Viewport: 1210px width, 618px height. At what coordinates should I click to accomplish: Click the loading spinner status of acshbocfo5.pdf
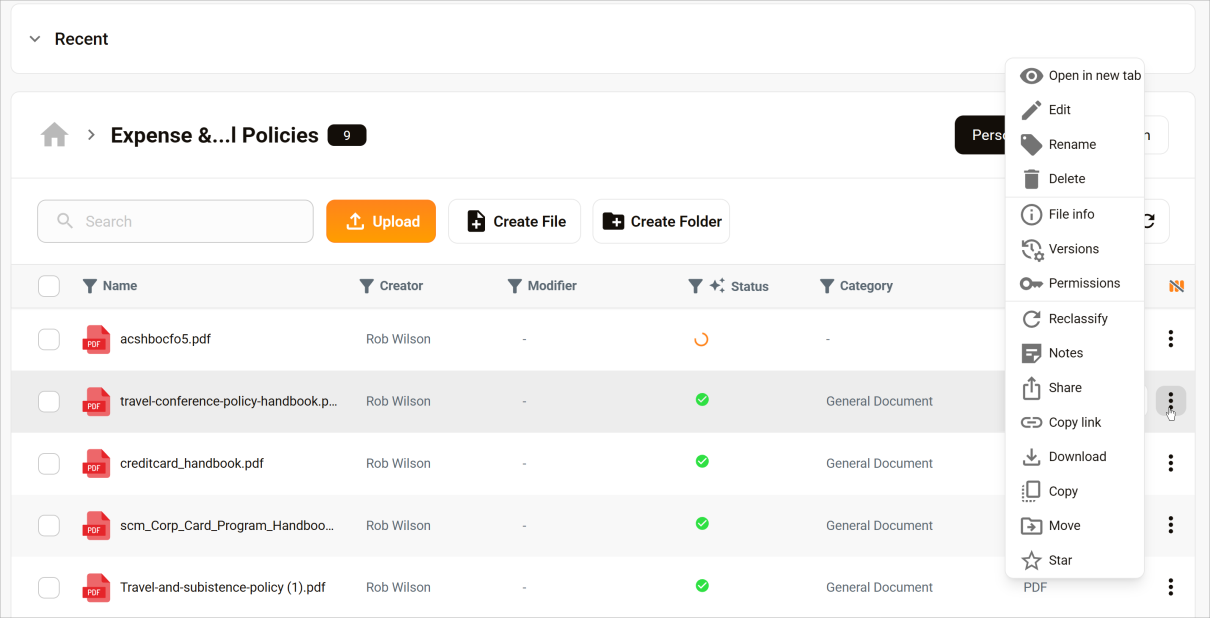point(701,339)
